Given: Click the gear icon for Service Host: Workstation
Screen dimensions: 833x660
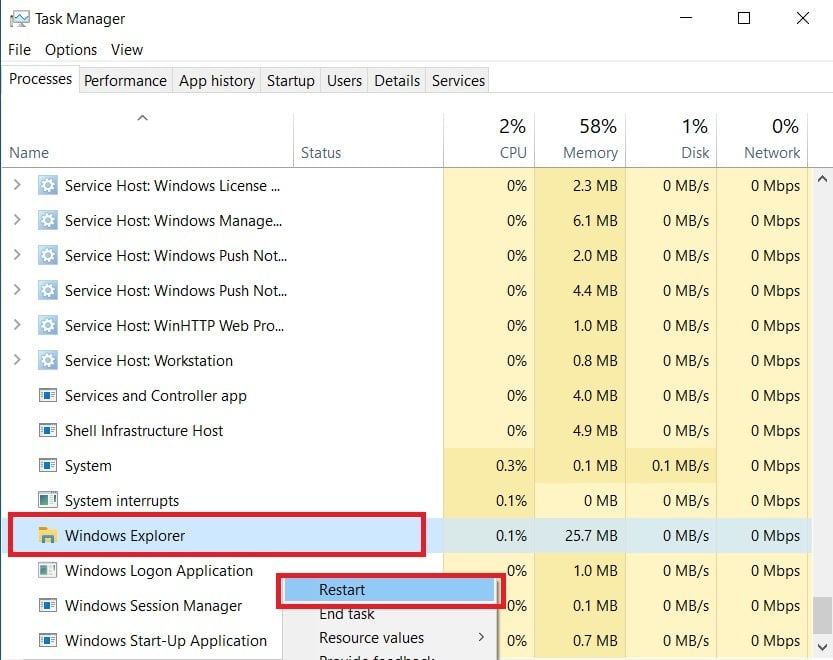Looking at the screenshot, I should click(48, 360).
